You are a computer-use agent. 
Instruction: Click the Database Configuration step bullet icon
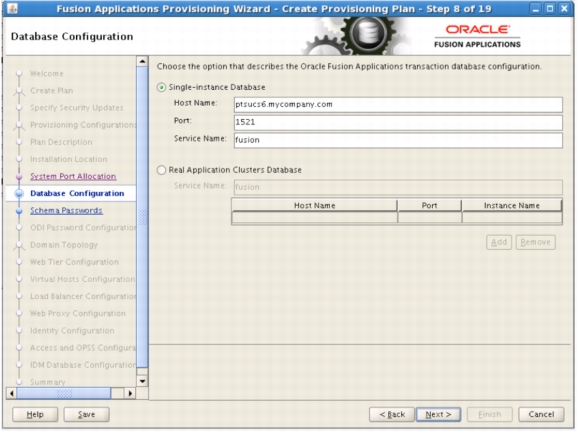[19, 194]
